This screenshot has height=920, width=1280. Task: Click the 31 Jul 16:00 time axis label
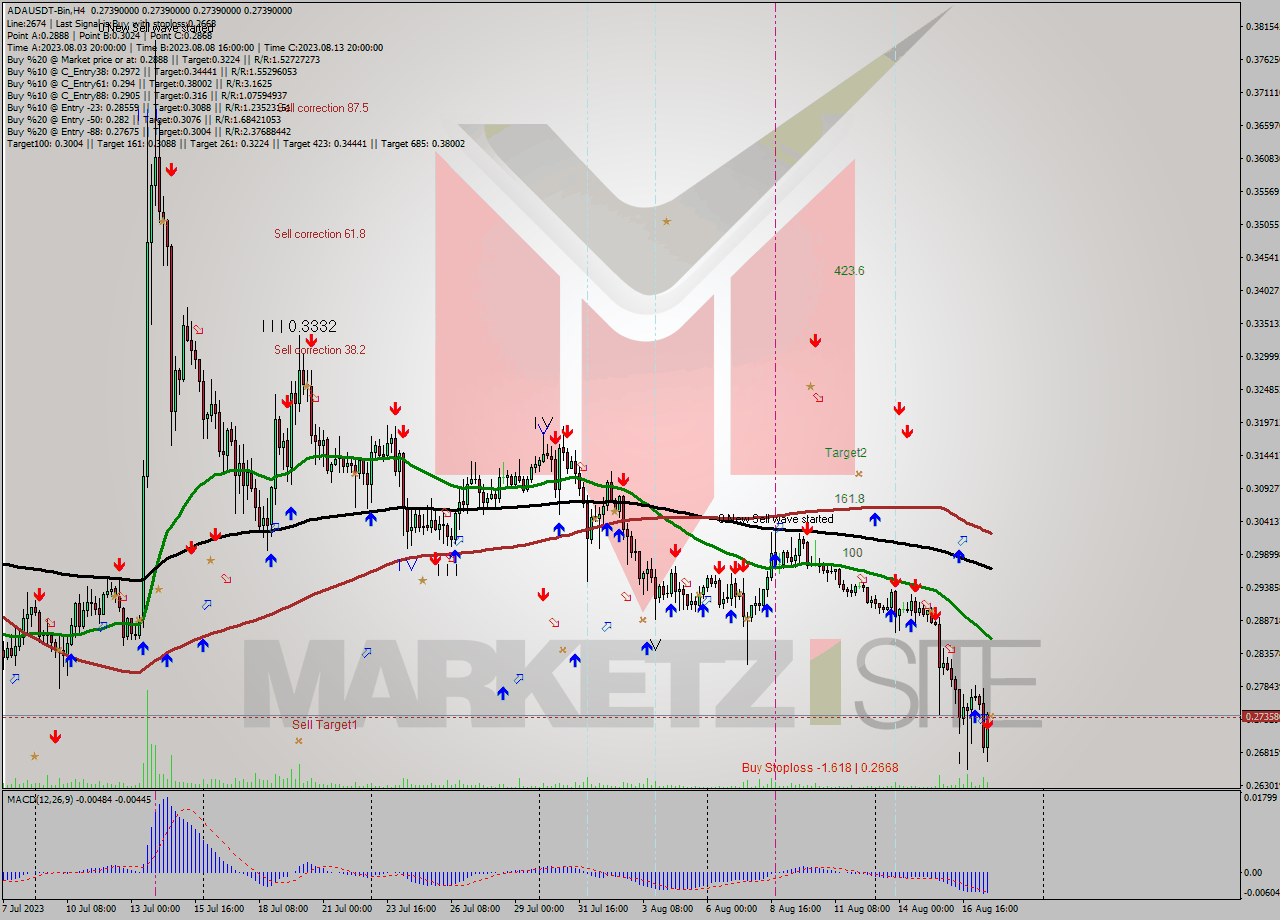coord(603,909)
